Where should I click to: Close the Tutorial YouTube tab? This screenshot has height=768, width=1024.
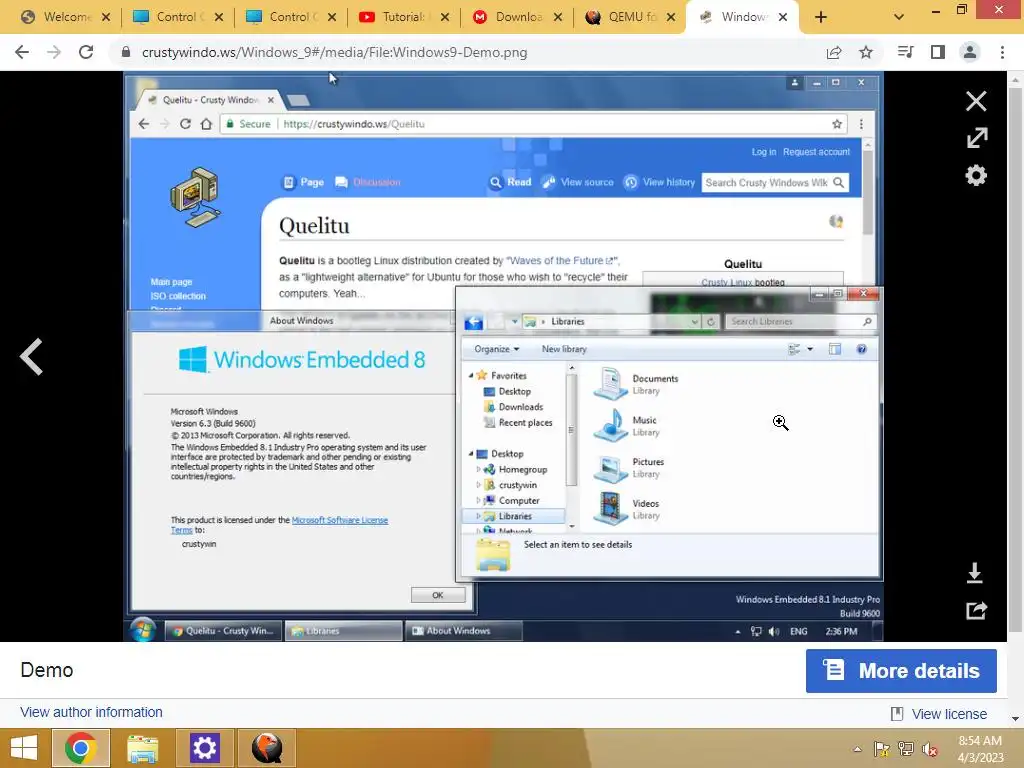click(x=445, y=18)
